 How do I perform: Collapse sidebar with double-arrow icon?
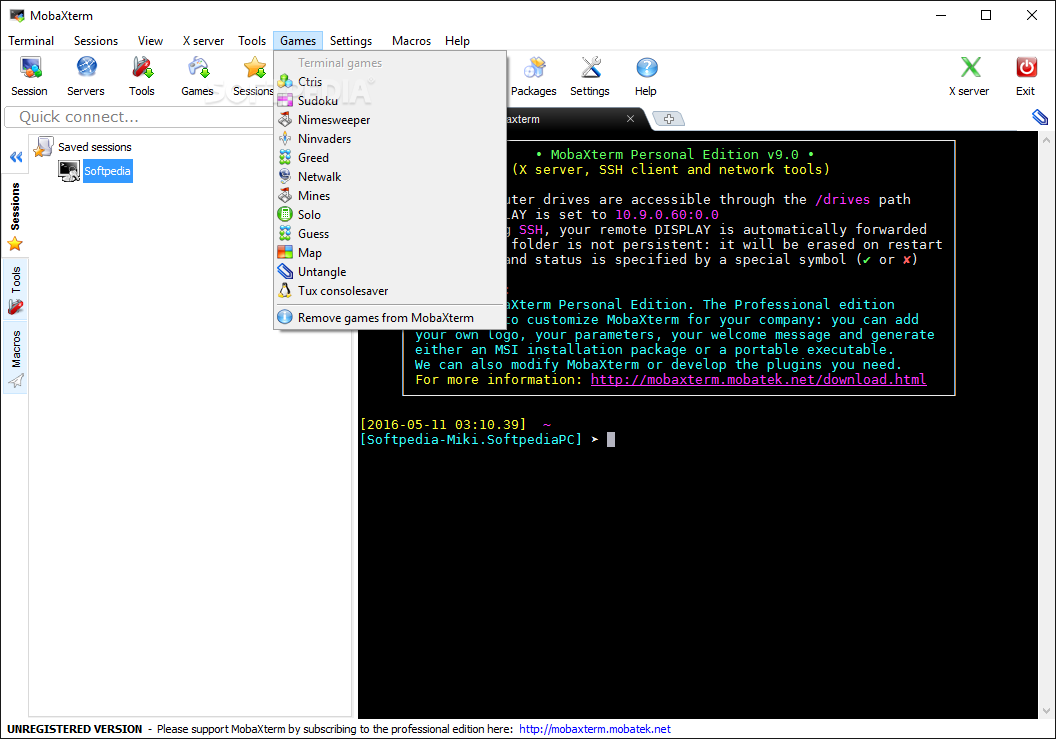pyautogui.click(x=16, y=157)
